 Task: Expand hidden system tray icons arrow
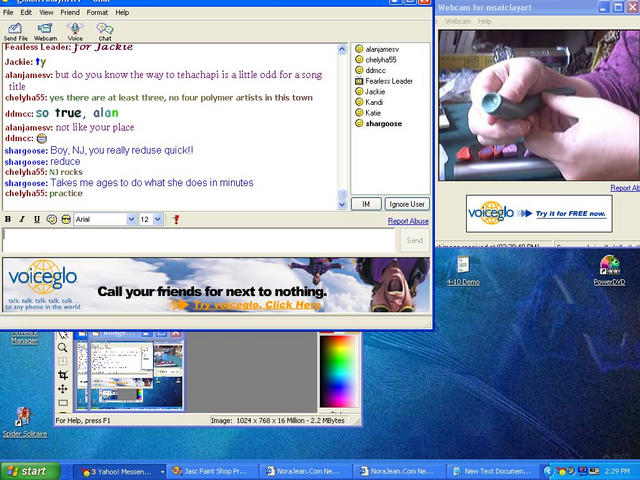click(549, 472)
